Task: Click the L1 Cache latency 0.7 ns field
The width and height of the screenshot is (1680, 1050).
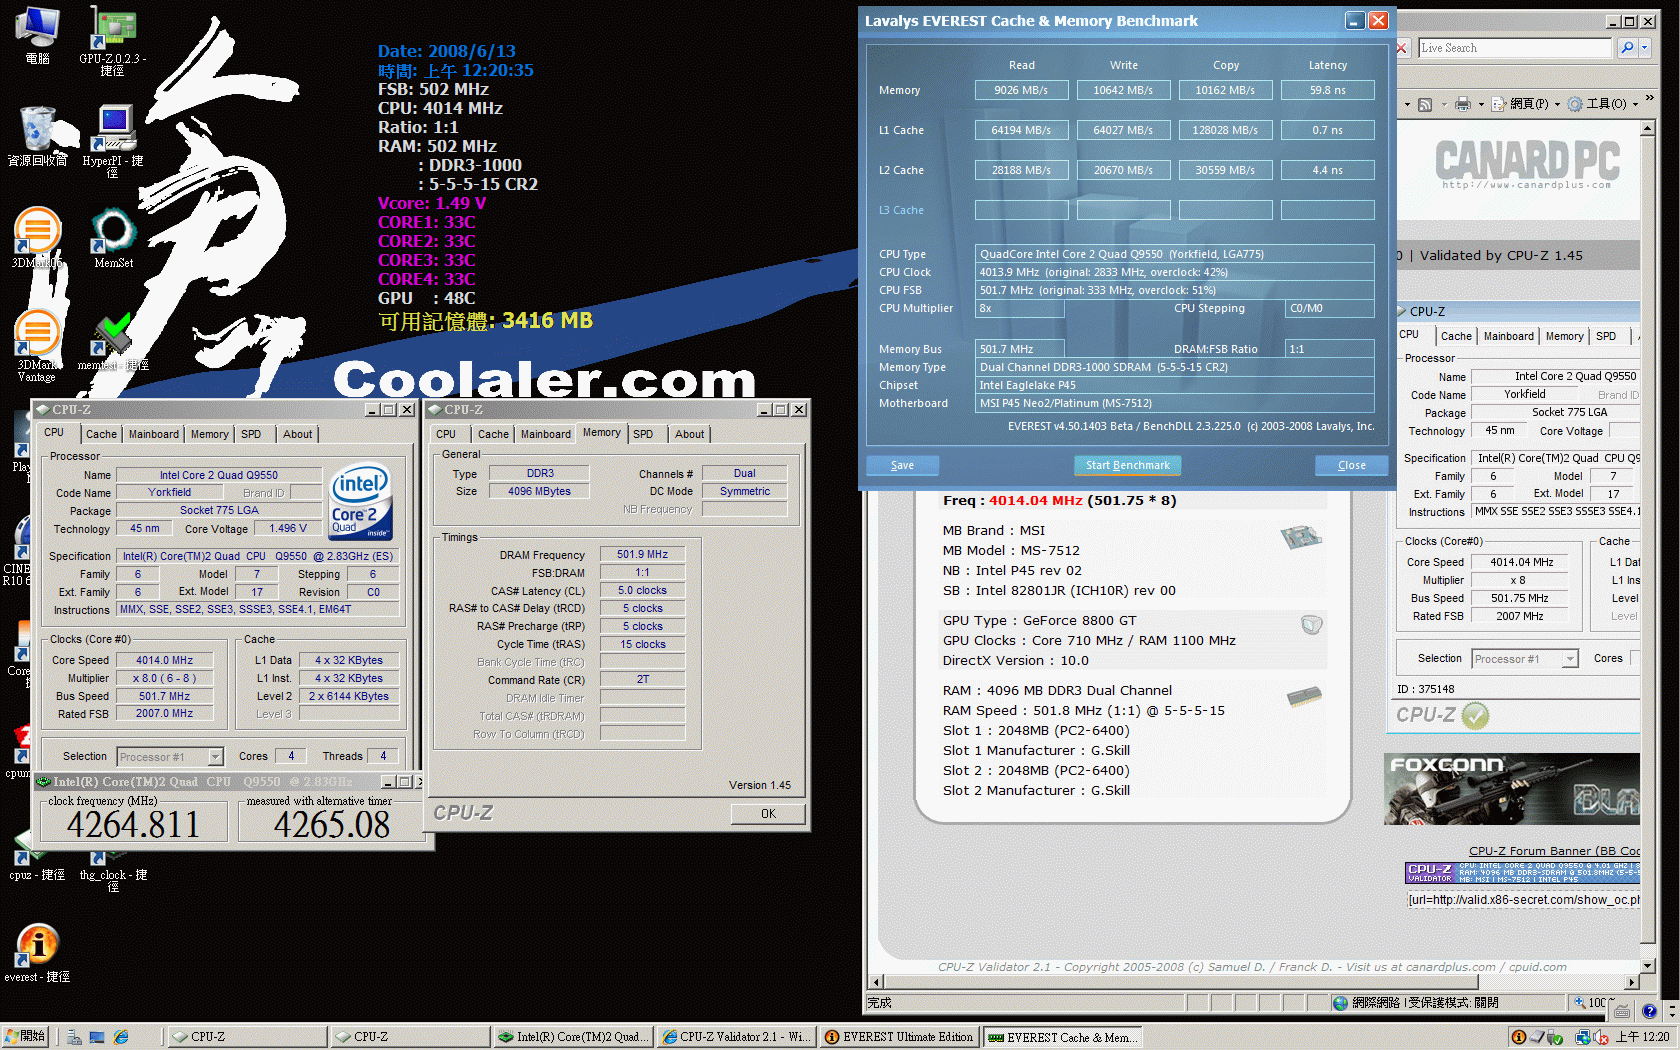Action: tap(1327, 130)
